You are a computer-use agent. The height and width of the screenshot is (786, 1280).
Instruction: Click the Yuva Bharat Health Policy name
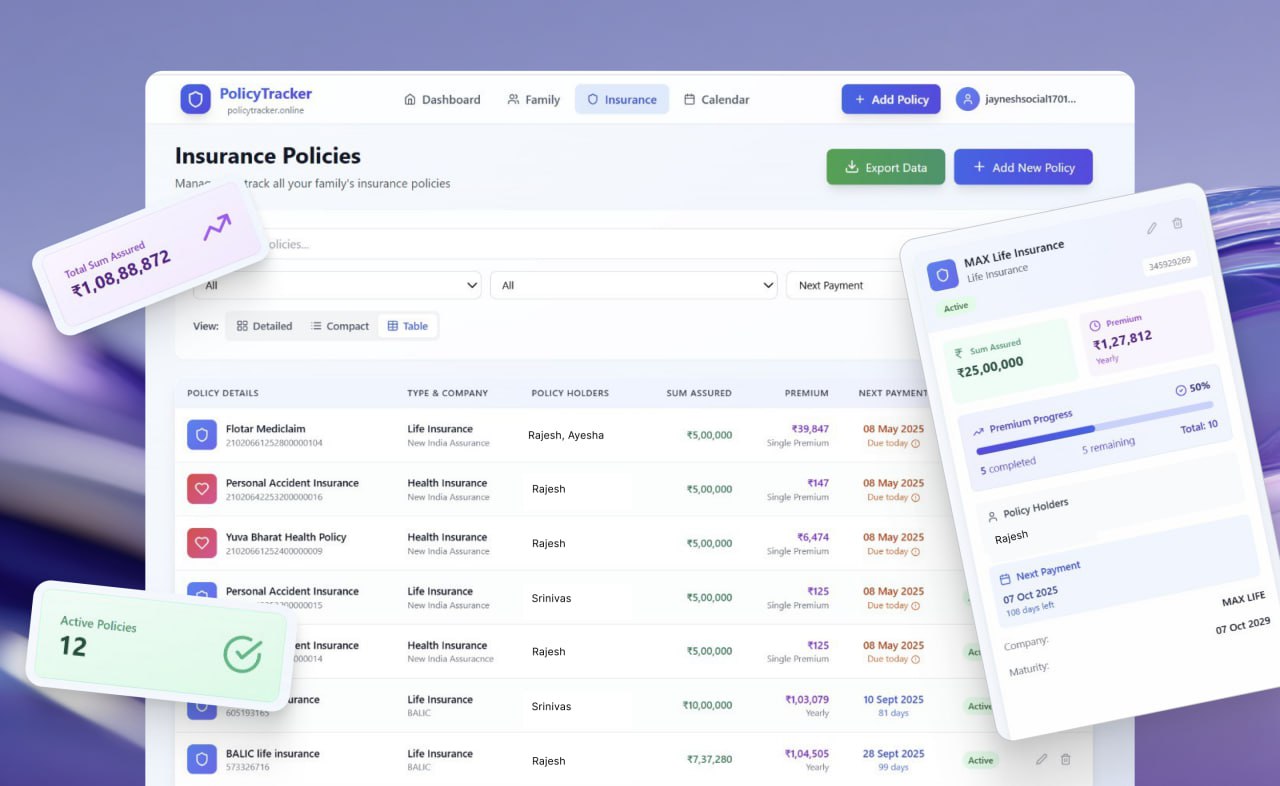[286, 537]
